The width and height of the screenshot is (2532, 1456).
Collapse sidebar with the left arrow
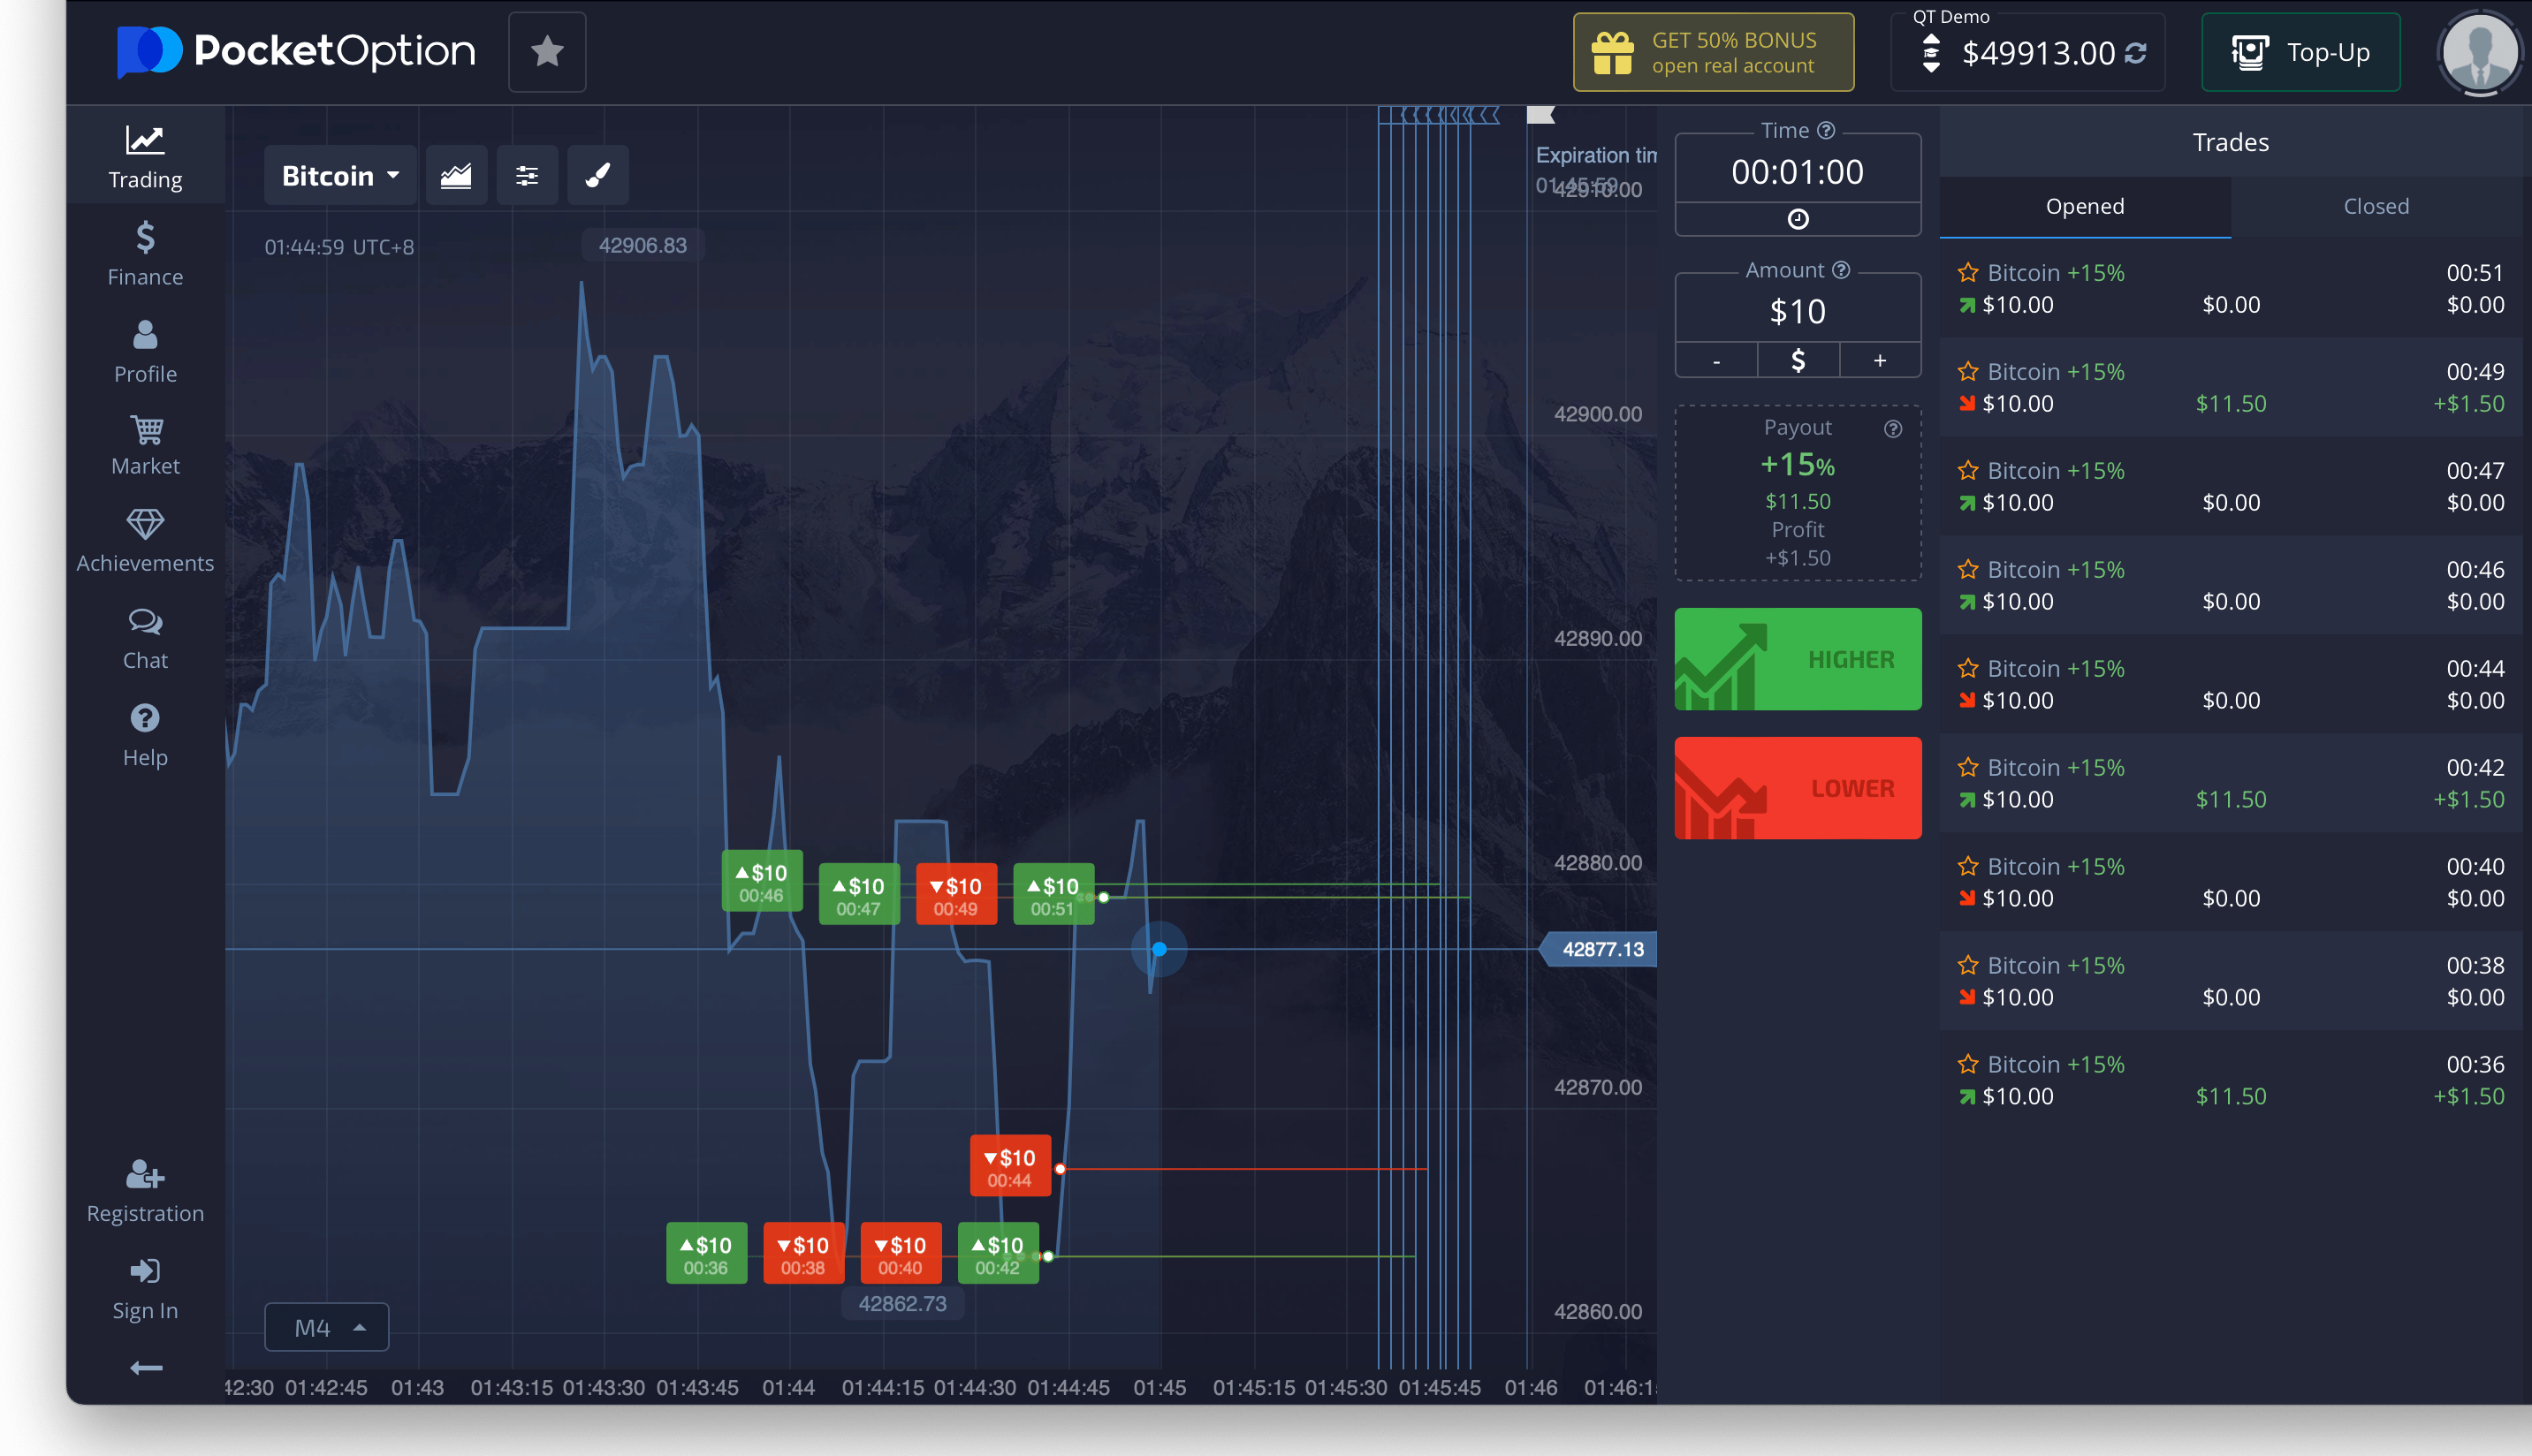(x=146, y=1367)
